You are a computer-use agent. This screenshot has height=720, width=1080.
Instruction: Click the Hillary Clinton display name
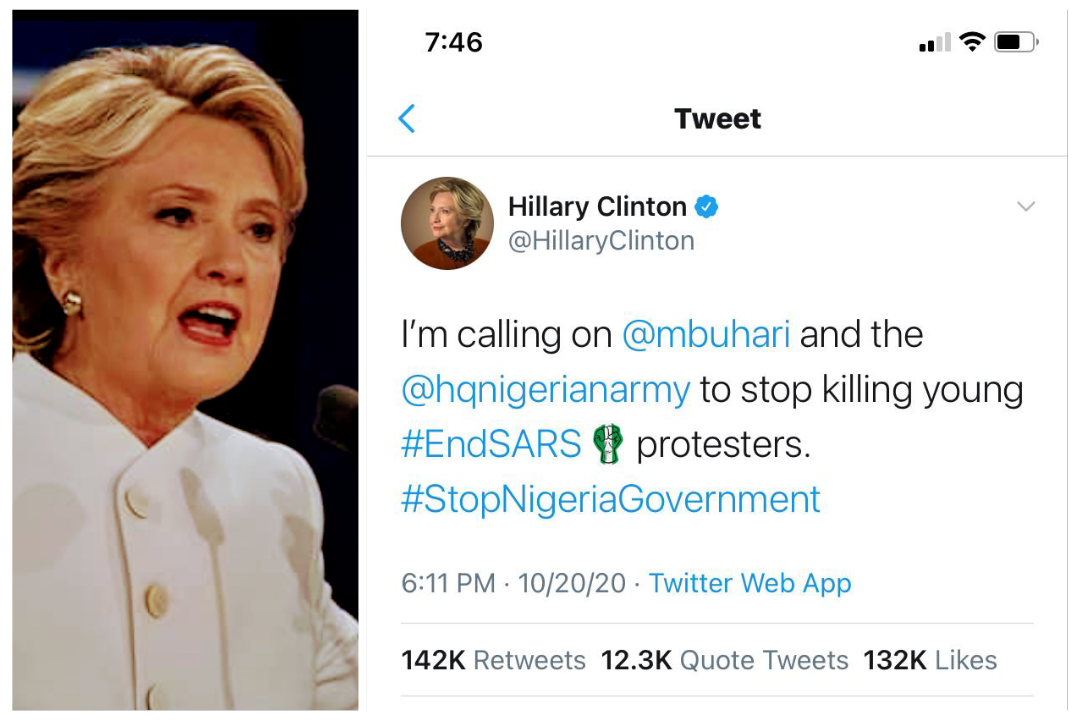(597, 207)
